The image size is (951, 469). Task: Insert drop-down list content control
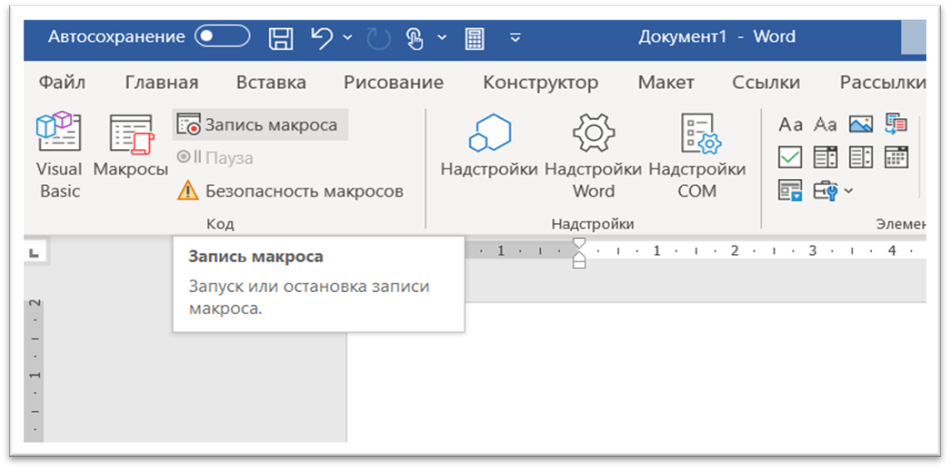[x=861, y=158]
